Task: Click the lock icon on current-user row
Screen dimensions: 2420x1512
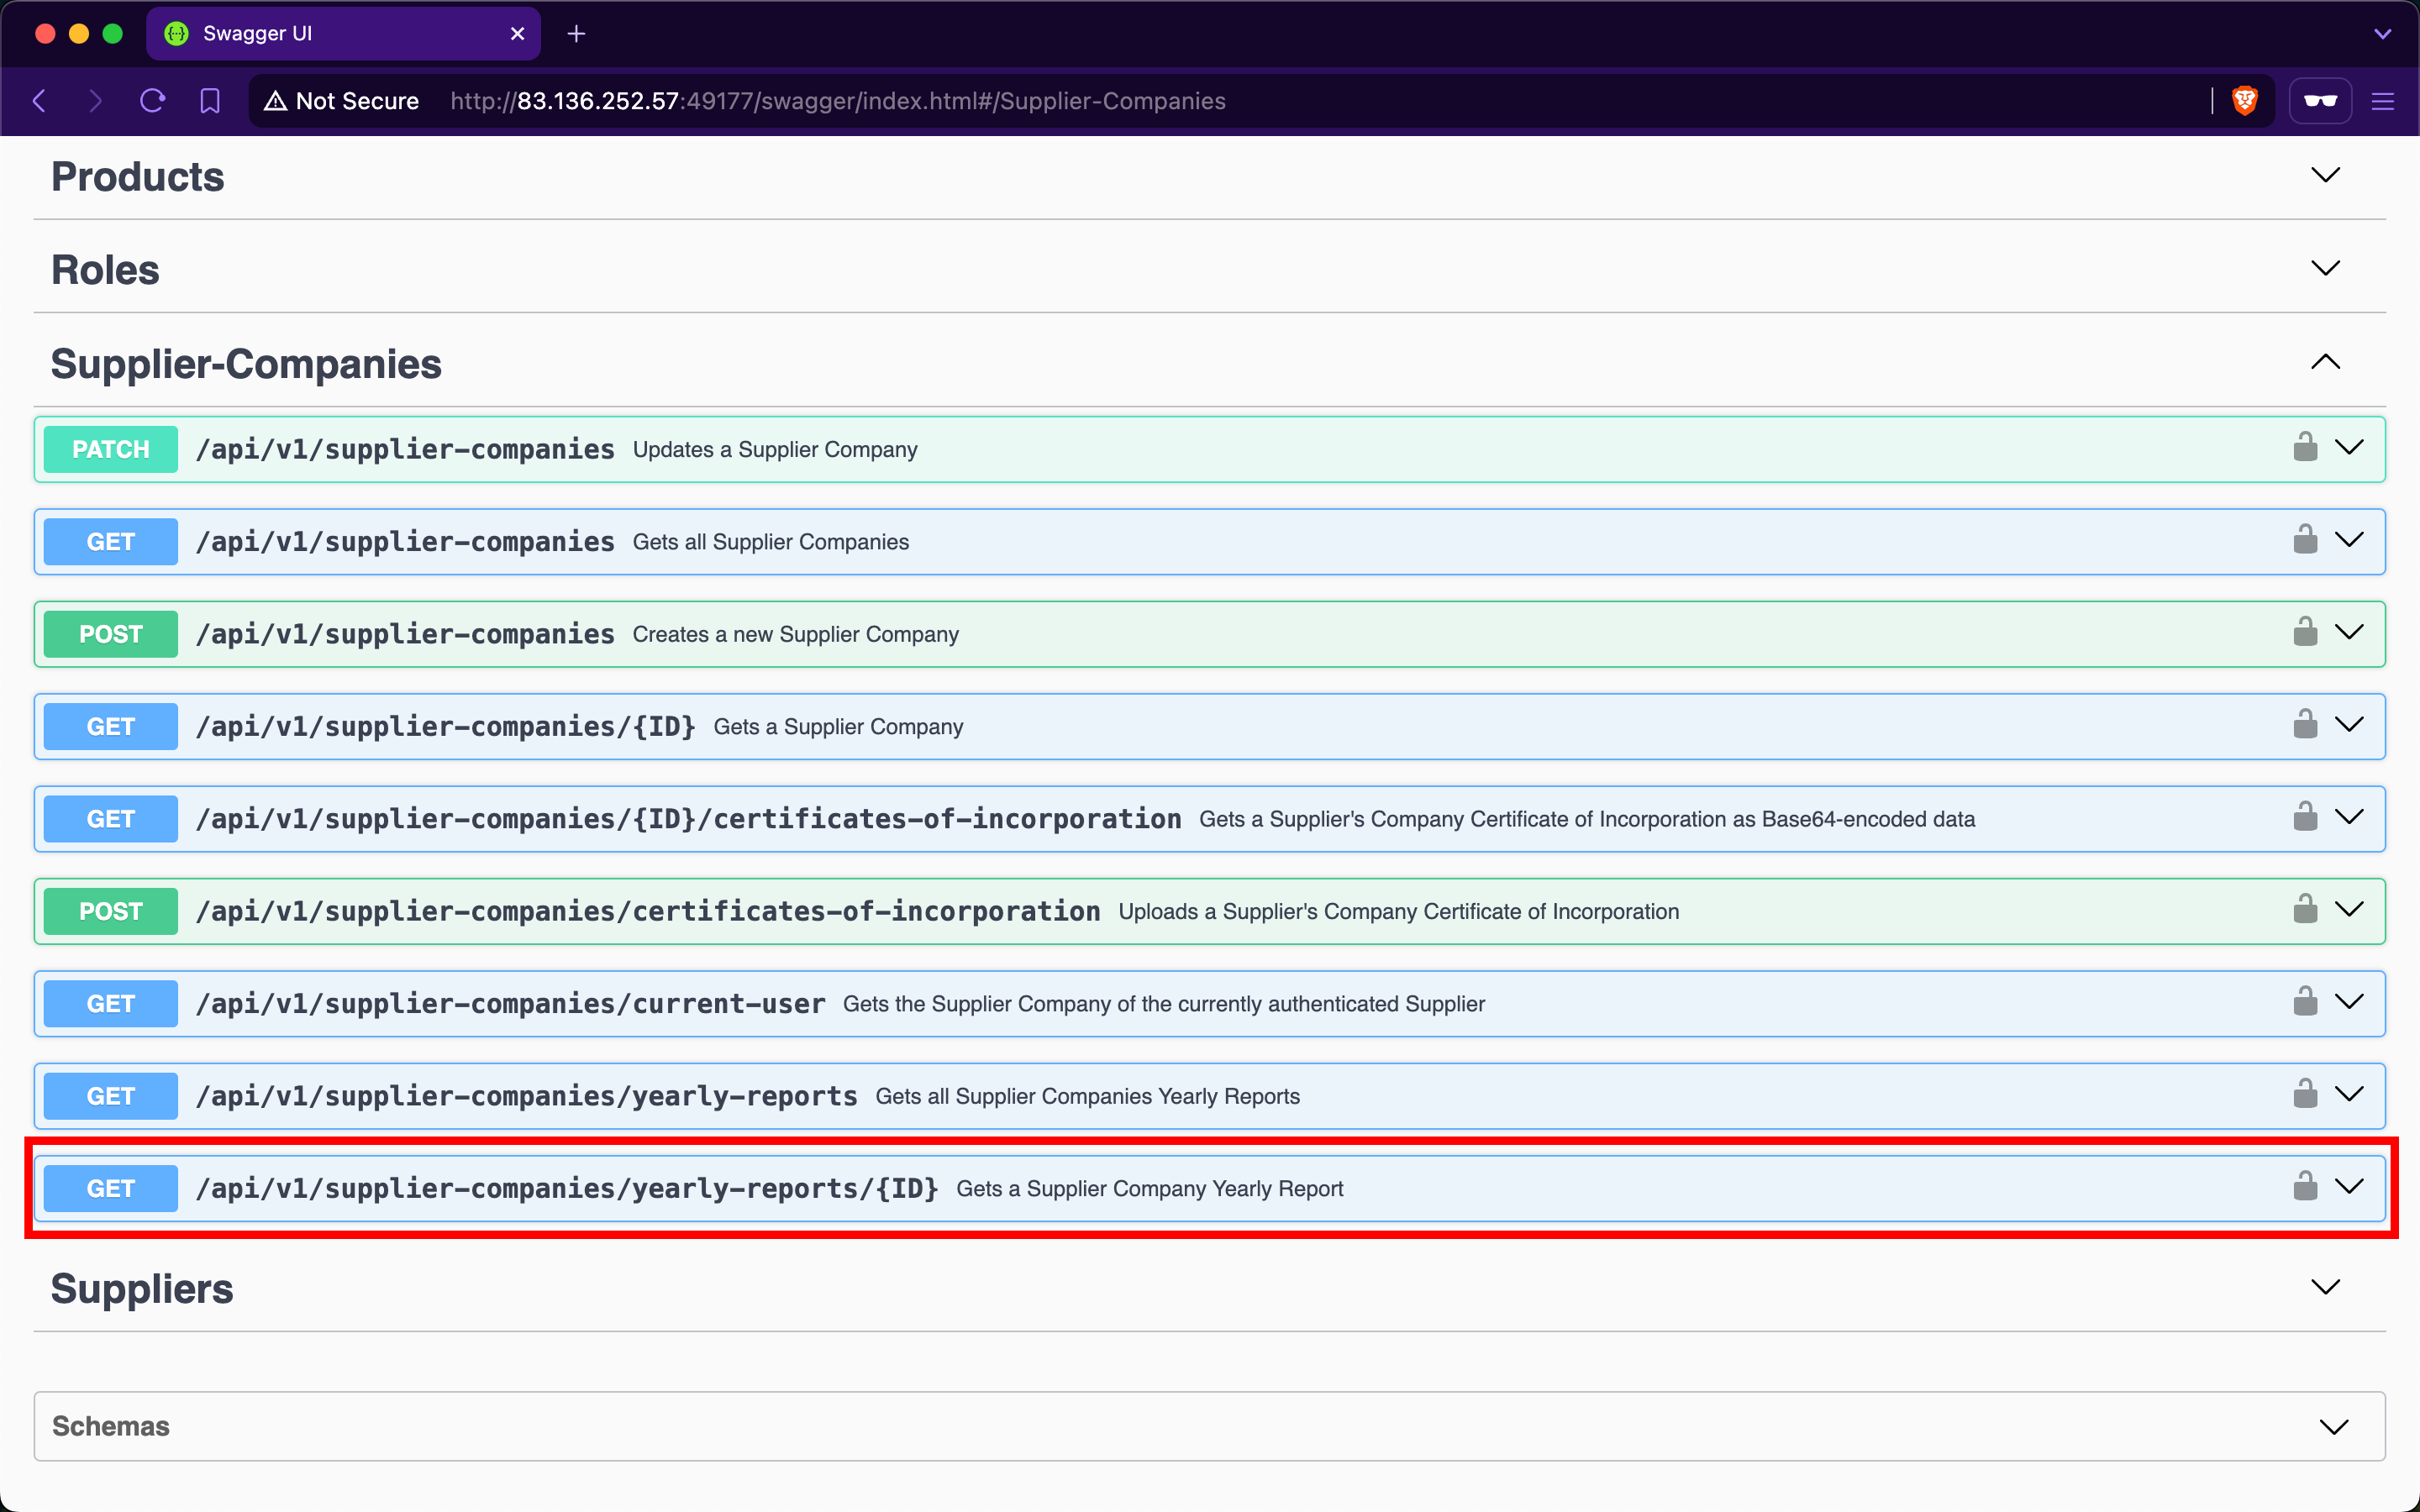Action: pos(2305,1001)
